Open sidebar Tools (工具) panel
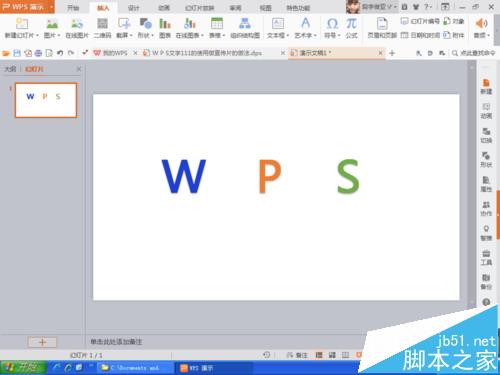 click(486, 258)
